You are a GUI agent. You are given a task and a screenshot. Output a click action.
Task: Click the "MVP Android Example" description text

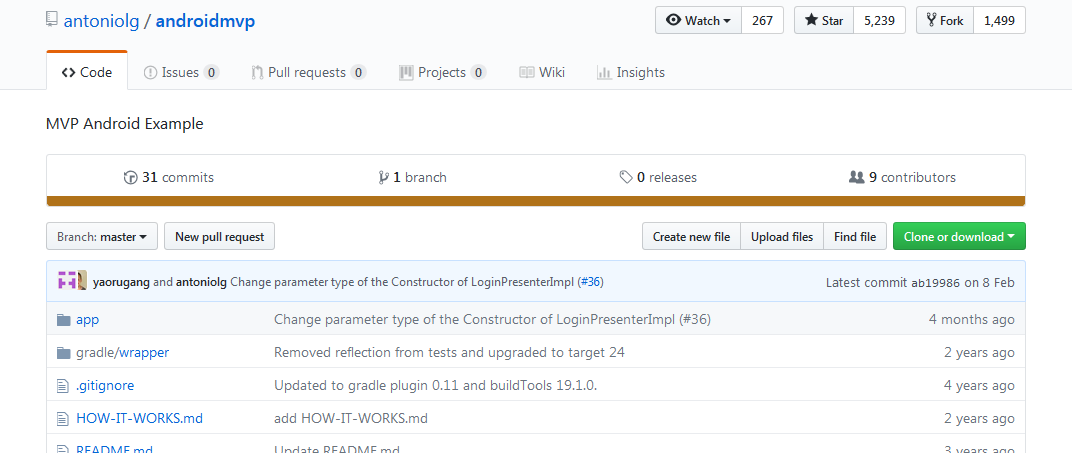pos(124,124)
